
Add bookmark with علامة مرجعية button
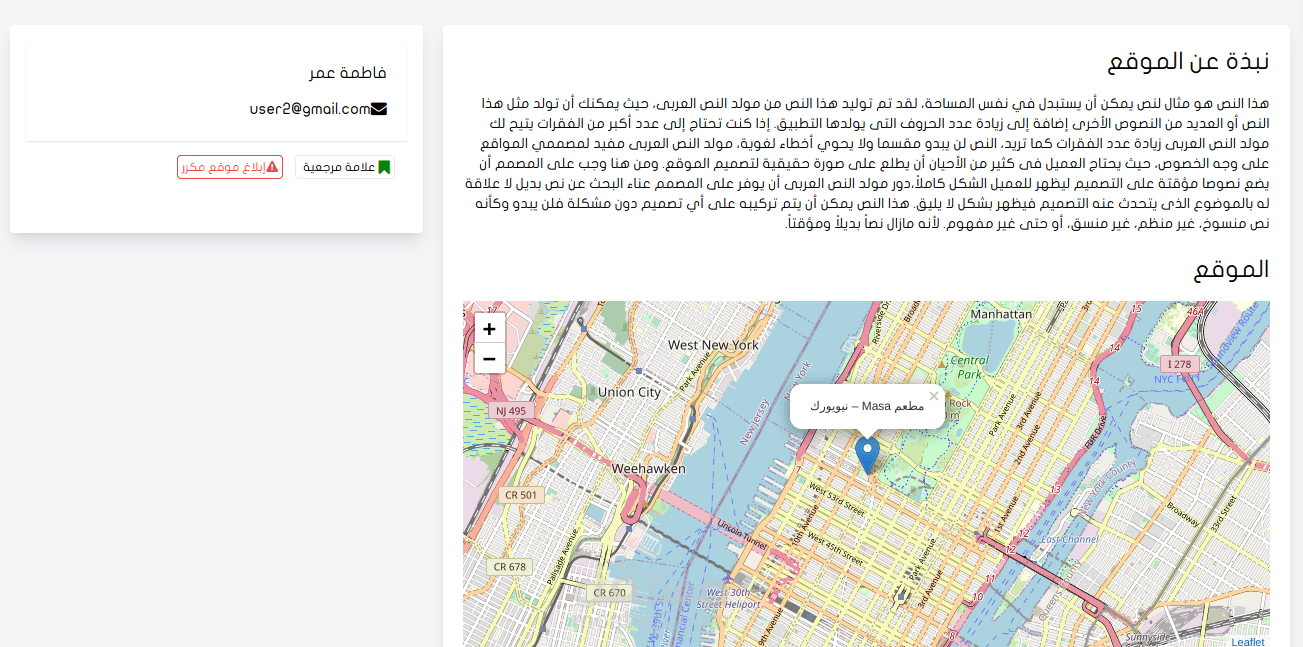pyautogui.click(x=345, y=167)
